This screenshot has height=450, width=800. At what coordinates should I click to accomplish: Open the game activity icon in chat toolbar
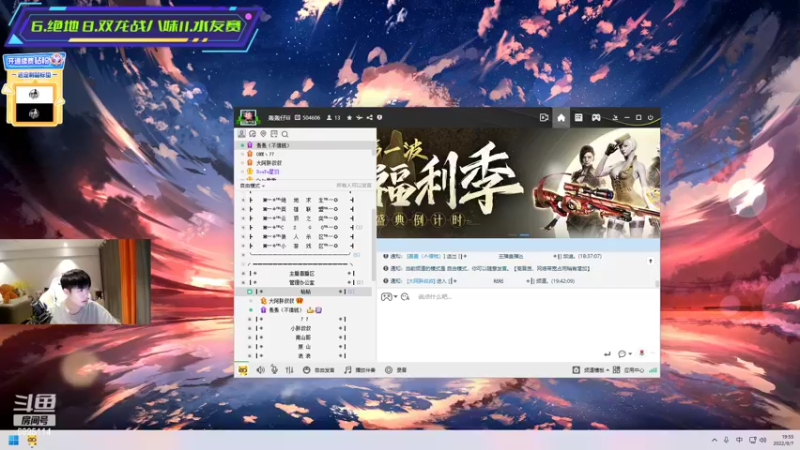(386, 297)
